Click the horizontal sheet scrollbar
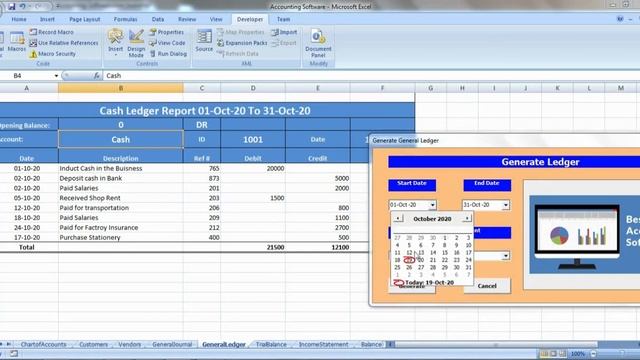640x360 pixels. (496, 345)
